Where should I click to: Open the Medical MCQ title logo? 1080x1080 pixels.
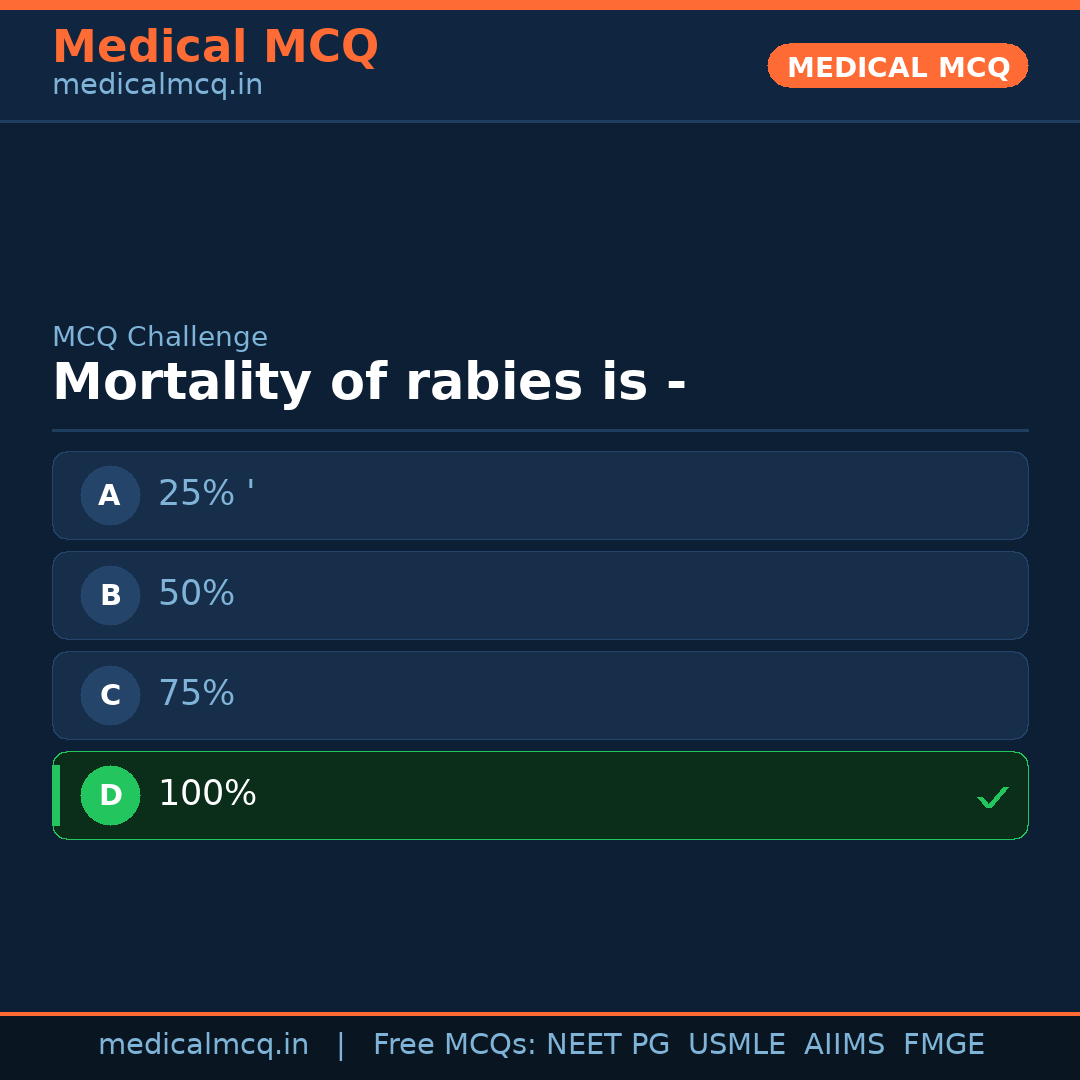point(215,47)
